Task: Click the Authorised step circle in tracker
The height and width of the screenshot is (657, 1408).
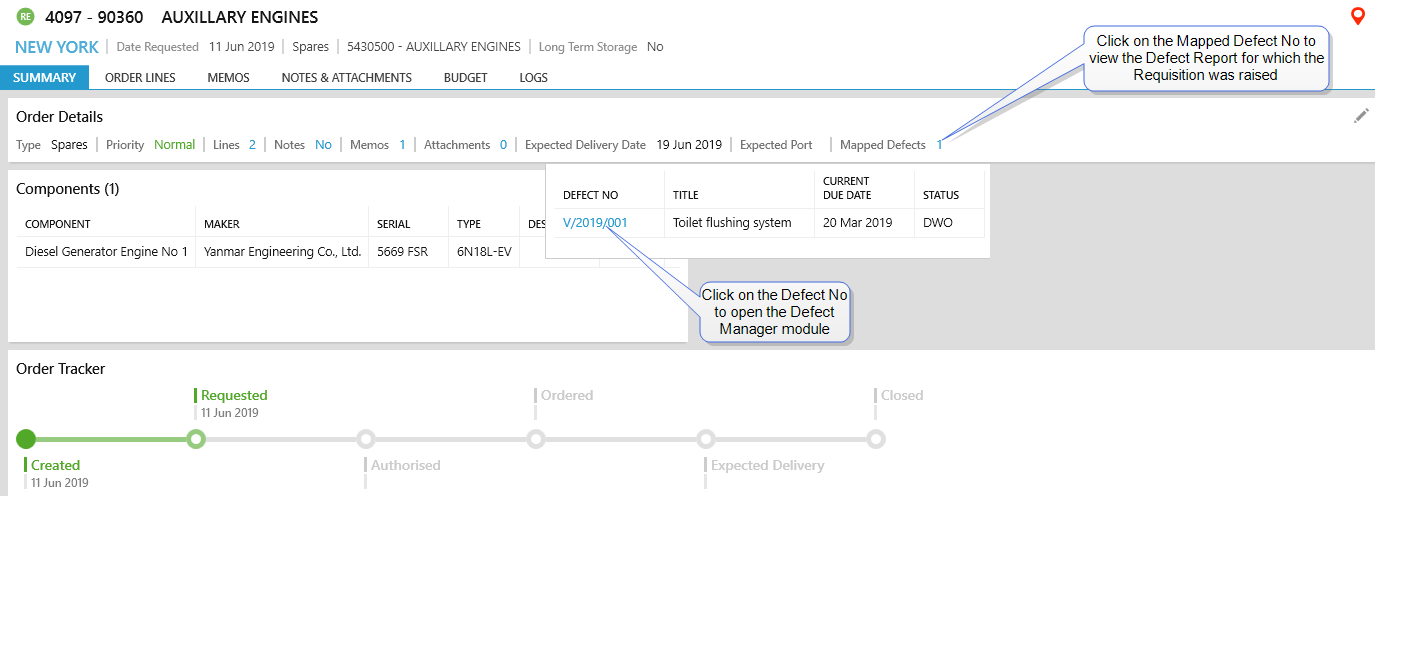Action: coord(366,439)
